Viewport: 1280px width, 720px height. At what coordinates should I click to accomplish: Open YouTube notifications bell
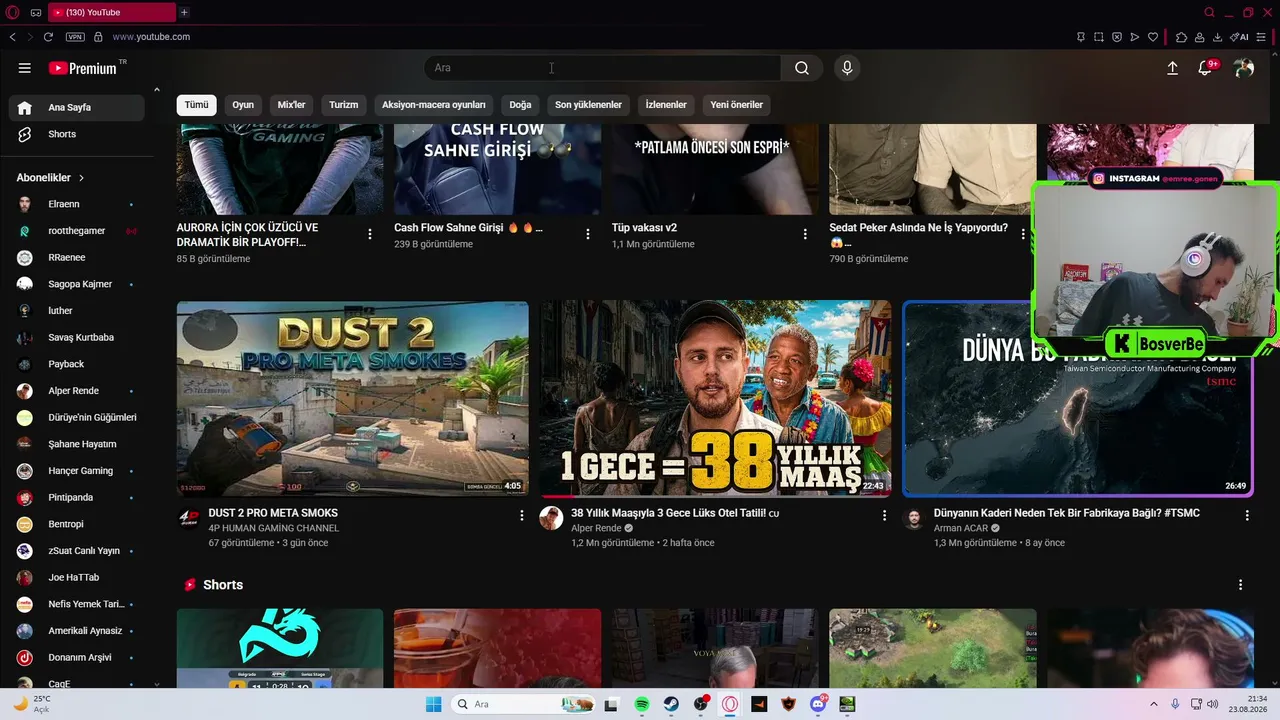click(x=1205, y=68)
